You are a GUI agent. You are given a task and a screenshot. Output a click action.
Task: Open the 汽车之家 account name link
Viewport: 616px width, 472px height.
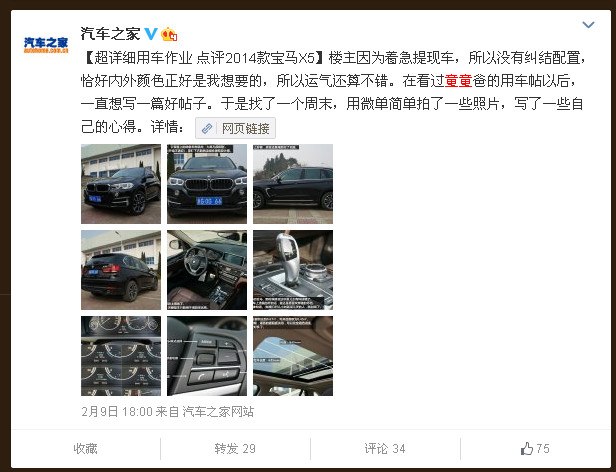(x=110, y=34)
